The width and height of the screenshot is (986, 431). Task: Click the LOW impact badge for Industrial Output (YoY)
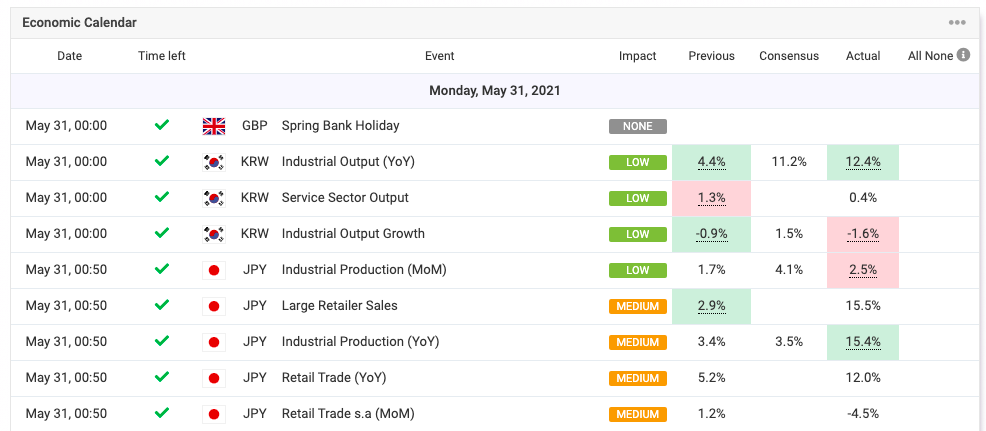coord(638,162)
